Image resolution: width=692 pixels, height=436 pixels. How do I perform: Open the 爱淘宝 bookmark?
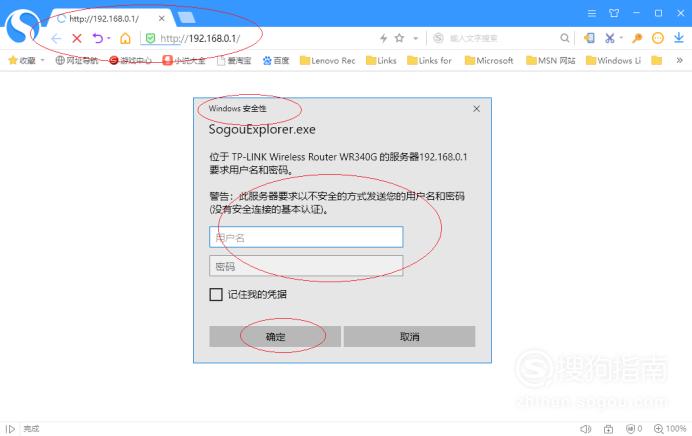(x=234, y=60)
